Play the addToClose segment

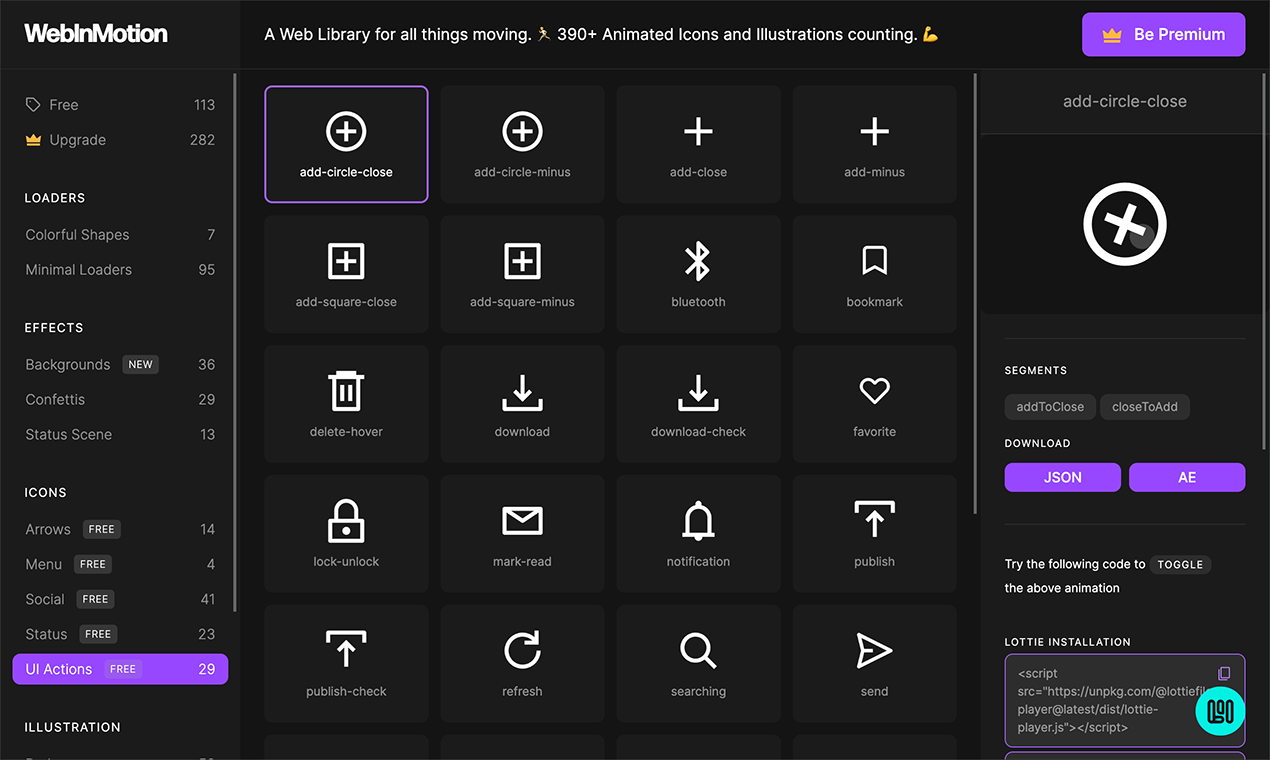click(1050, 407)
